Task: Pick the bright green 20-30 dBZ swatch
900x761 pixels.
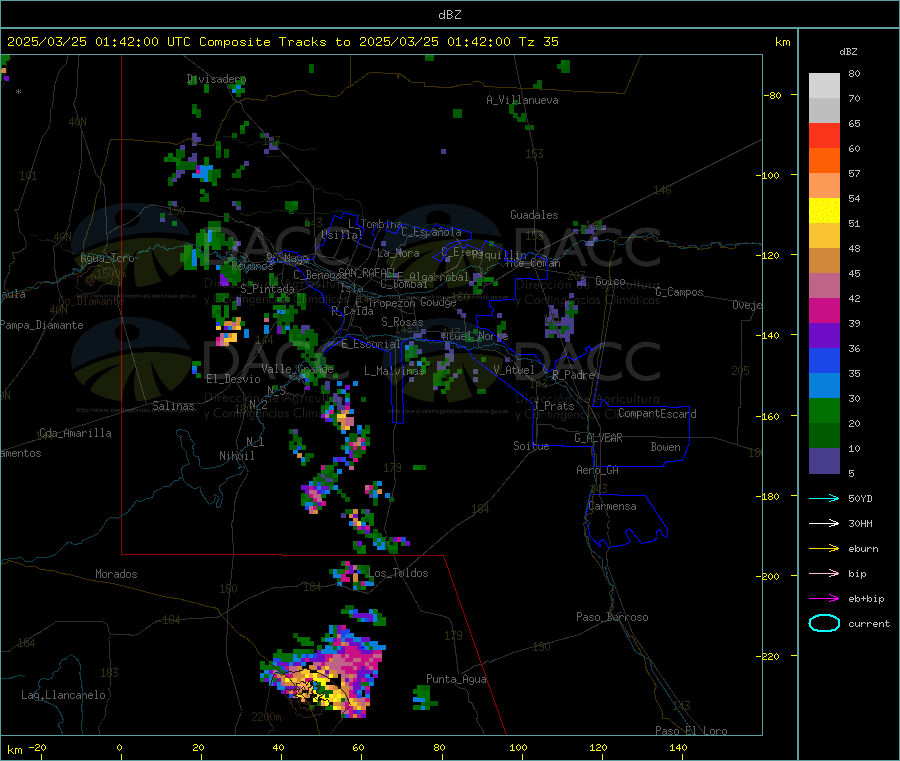Action: 824,411
